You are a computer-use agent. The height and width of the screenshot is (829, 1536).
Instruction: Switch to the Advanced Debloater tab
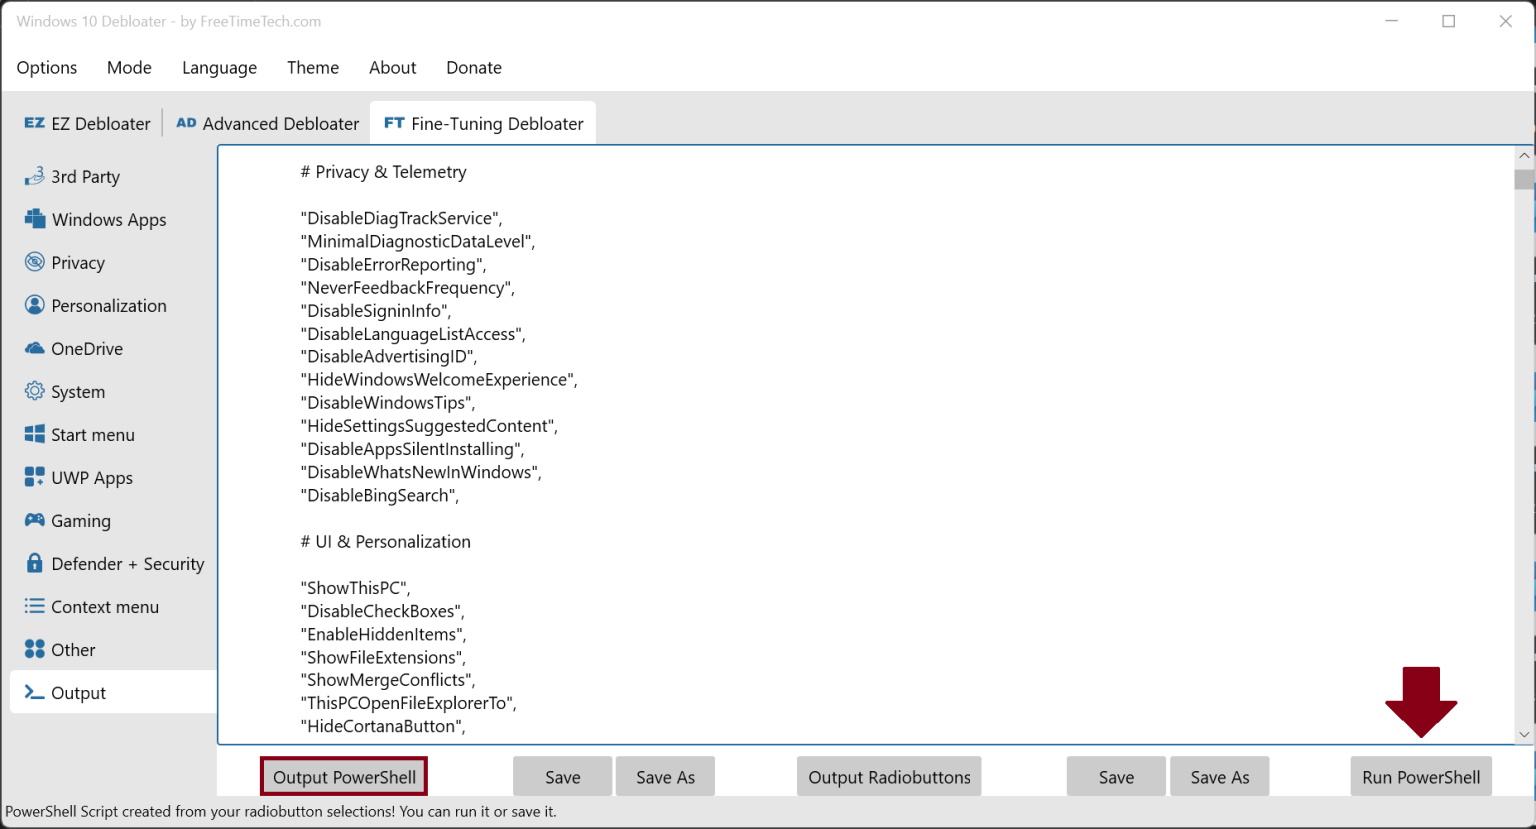coord(268,124)
